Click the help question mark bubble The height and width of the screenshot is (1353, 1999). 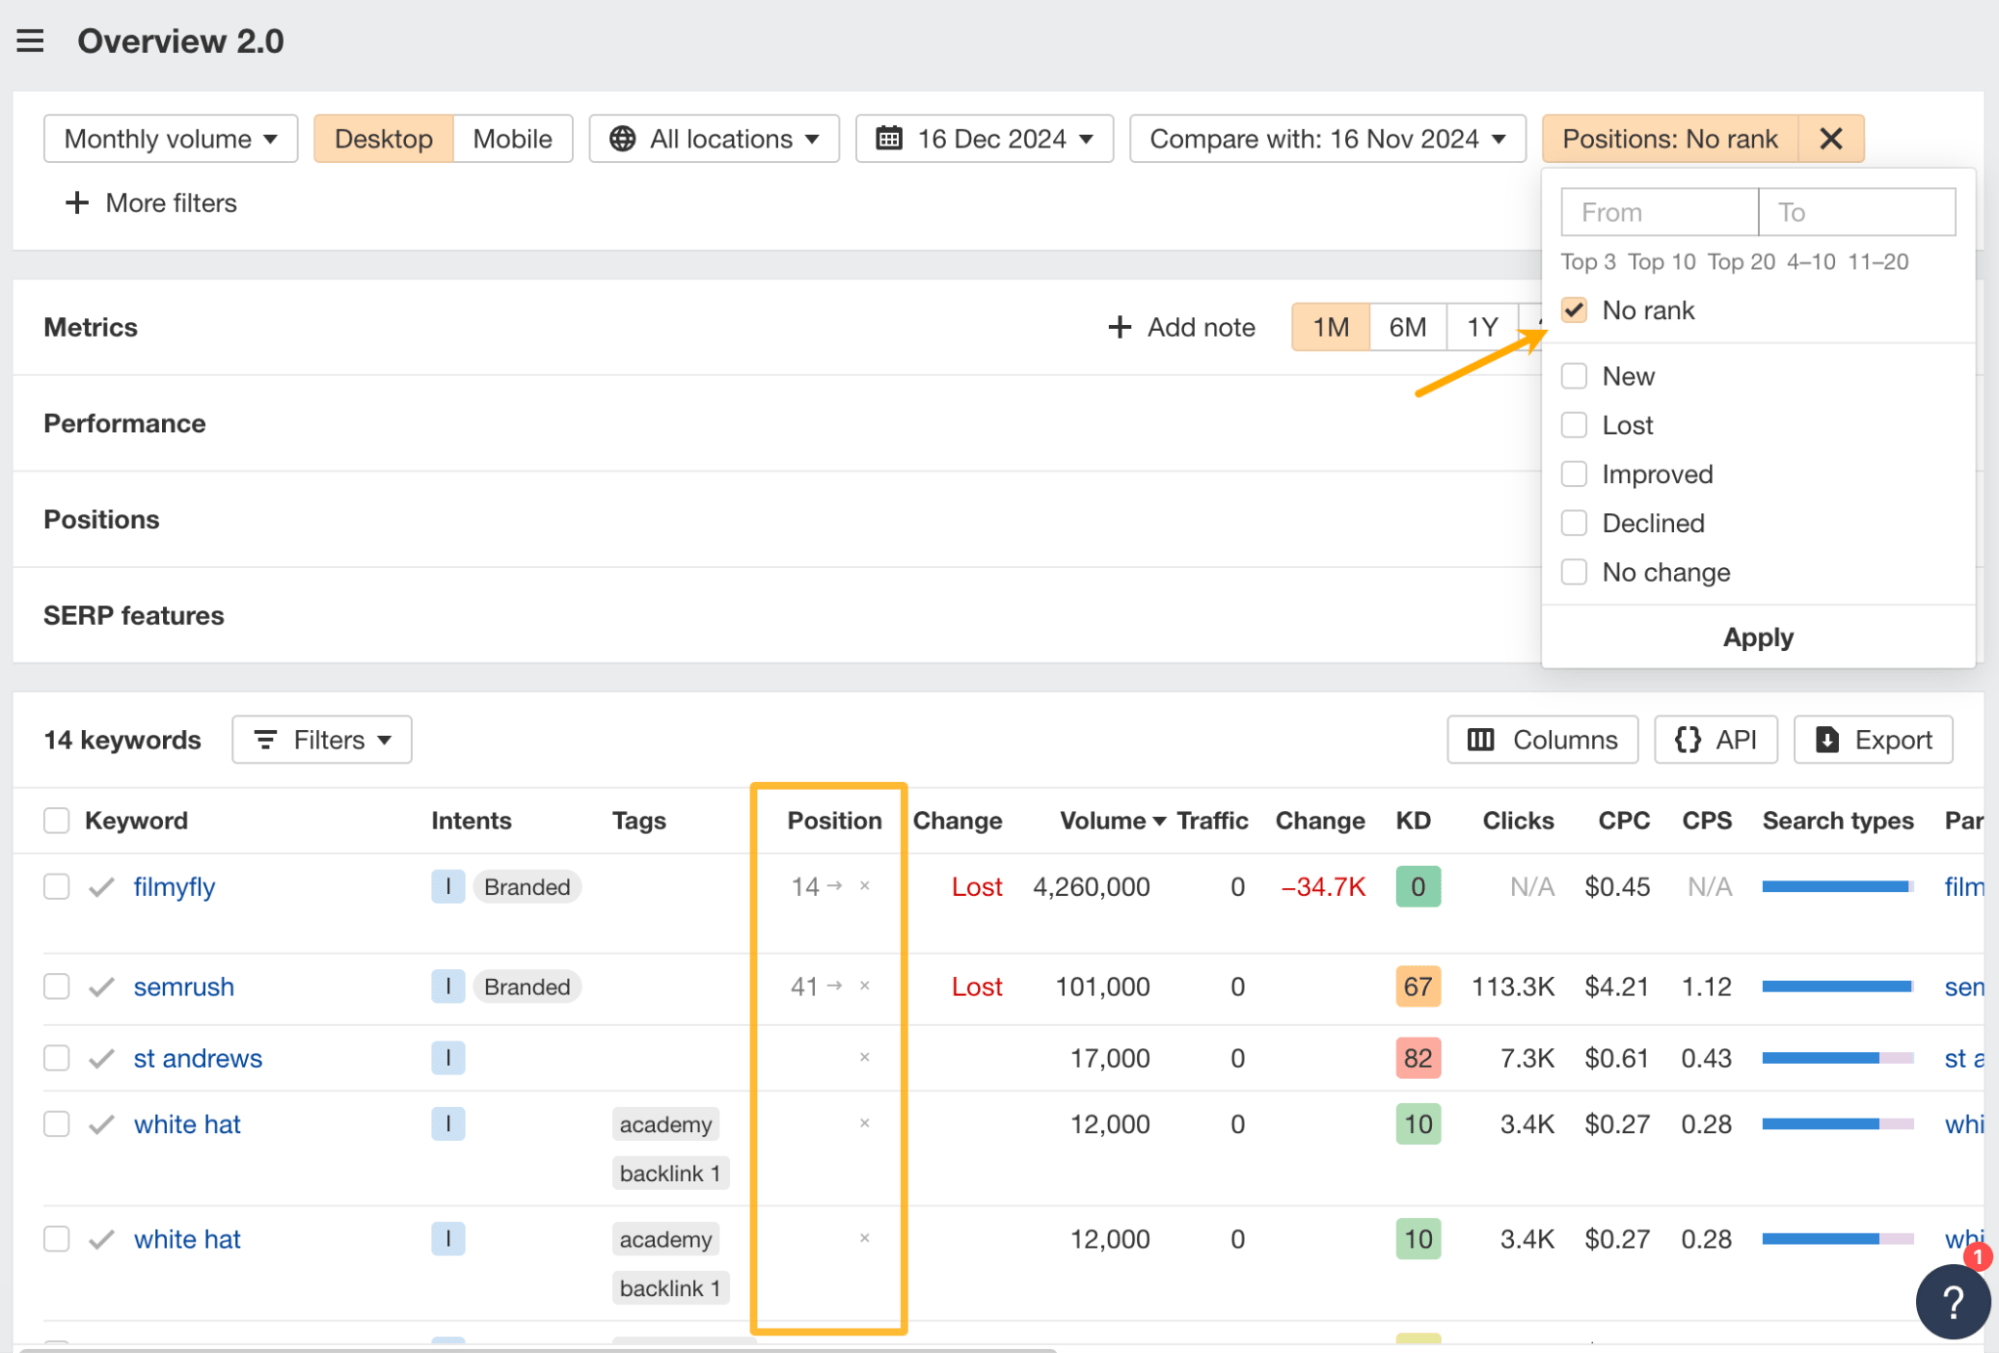tap(1951, 1301)
